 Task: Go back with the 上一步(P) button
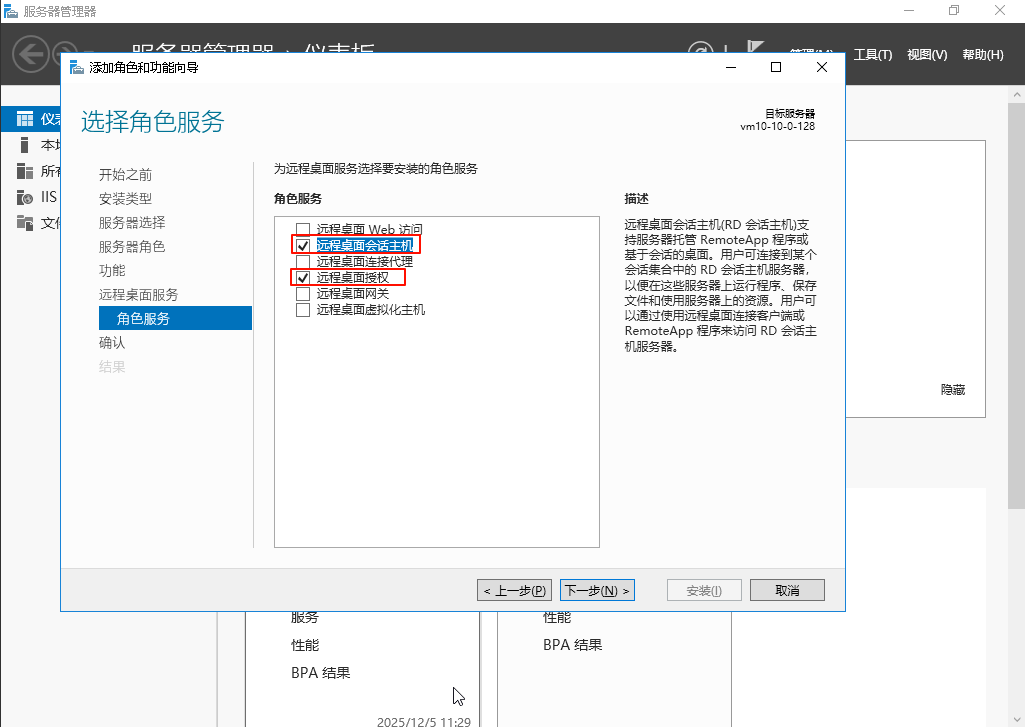coord(514,590)
